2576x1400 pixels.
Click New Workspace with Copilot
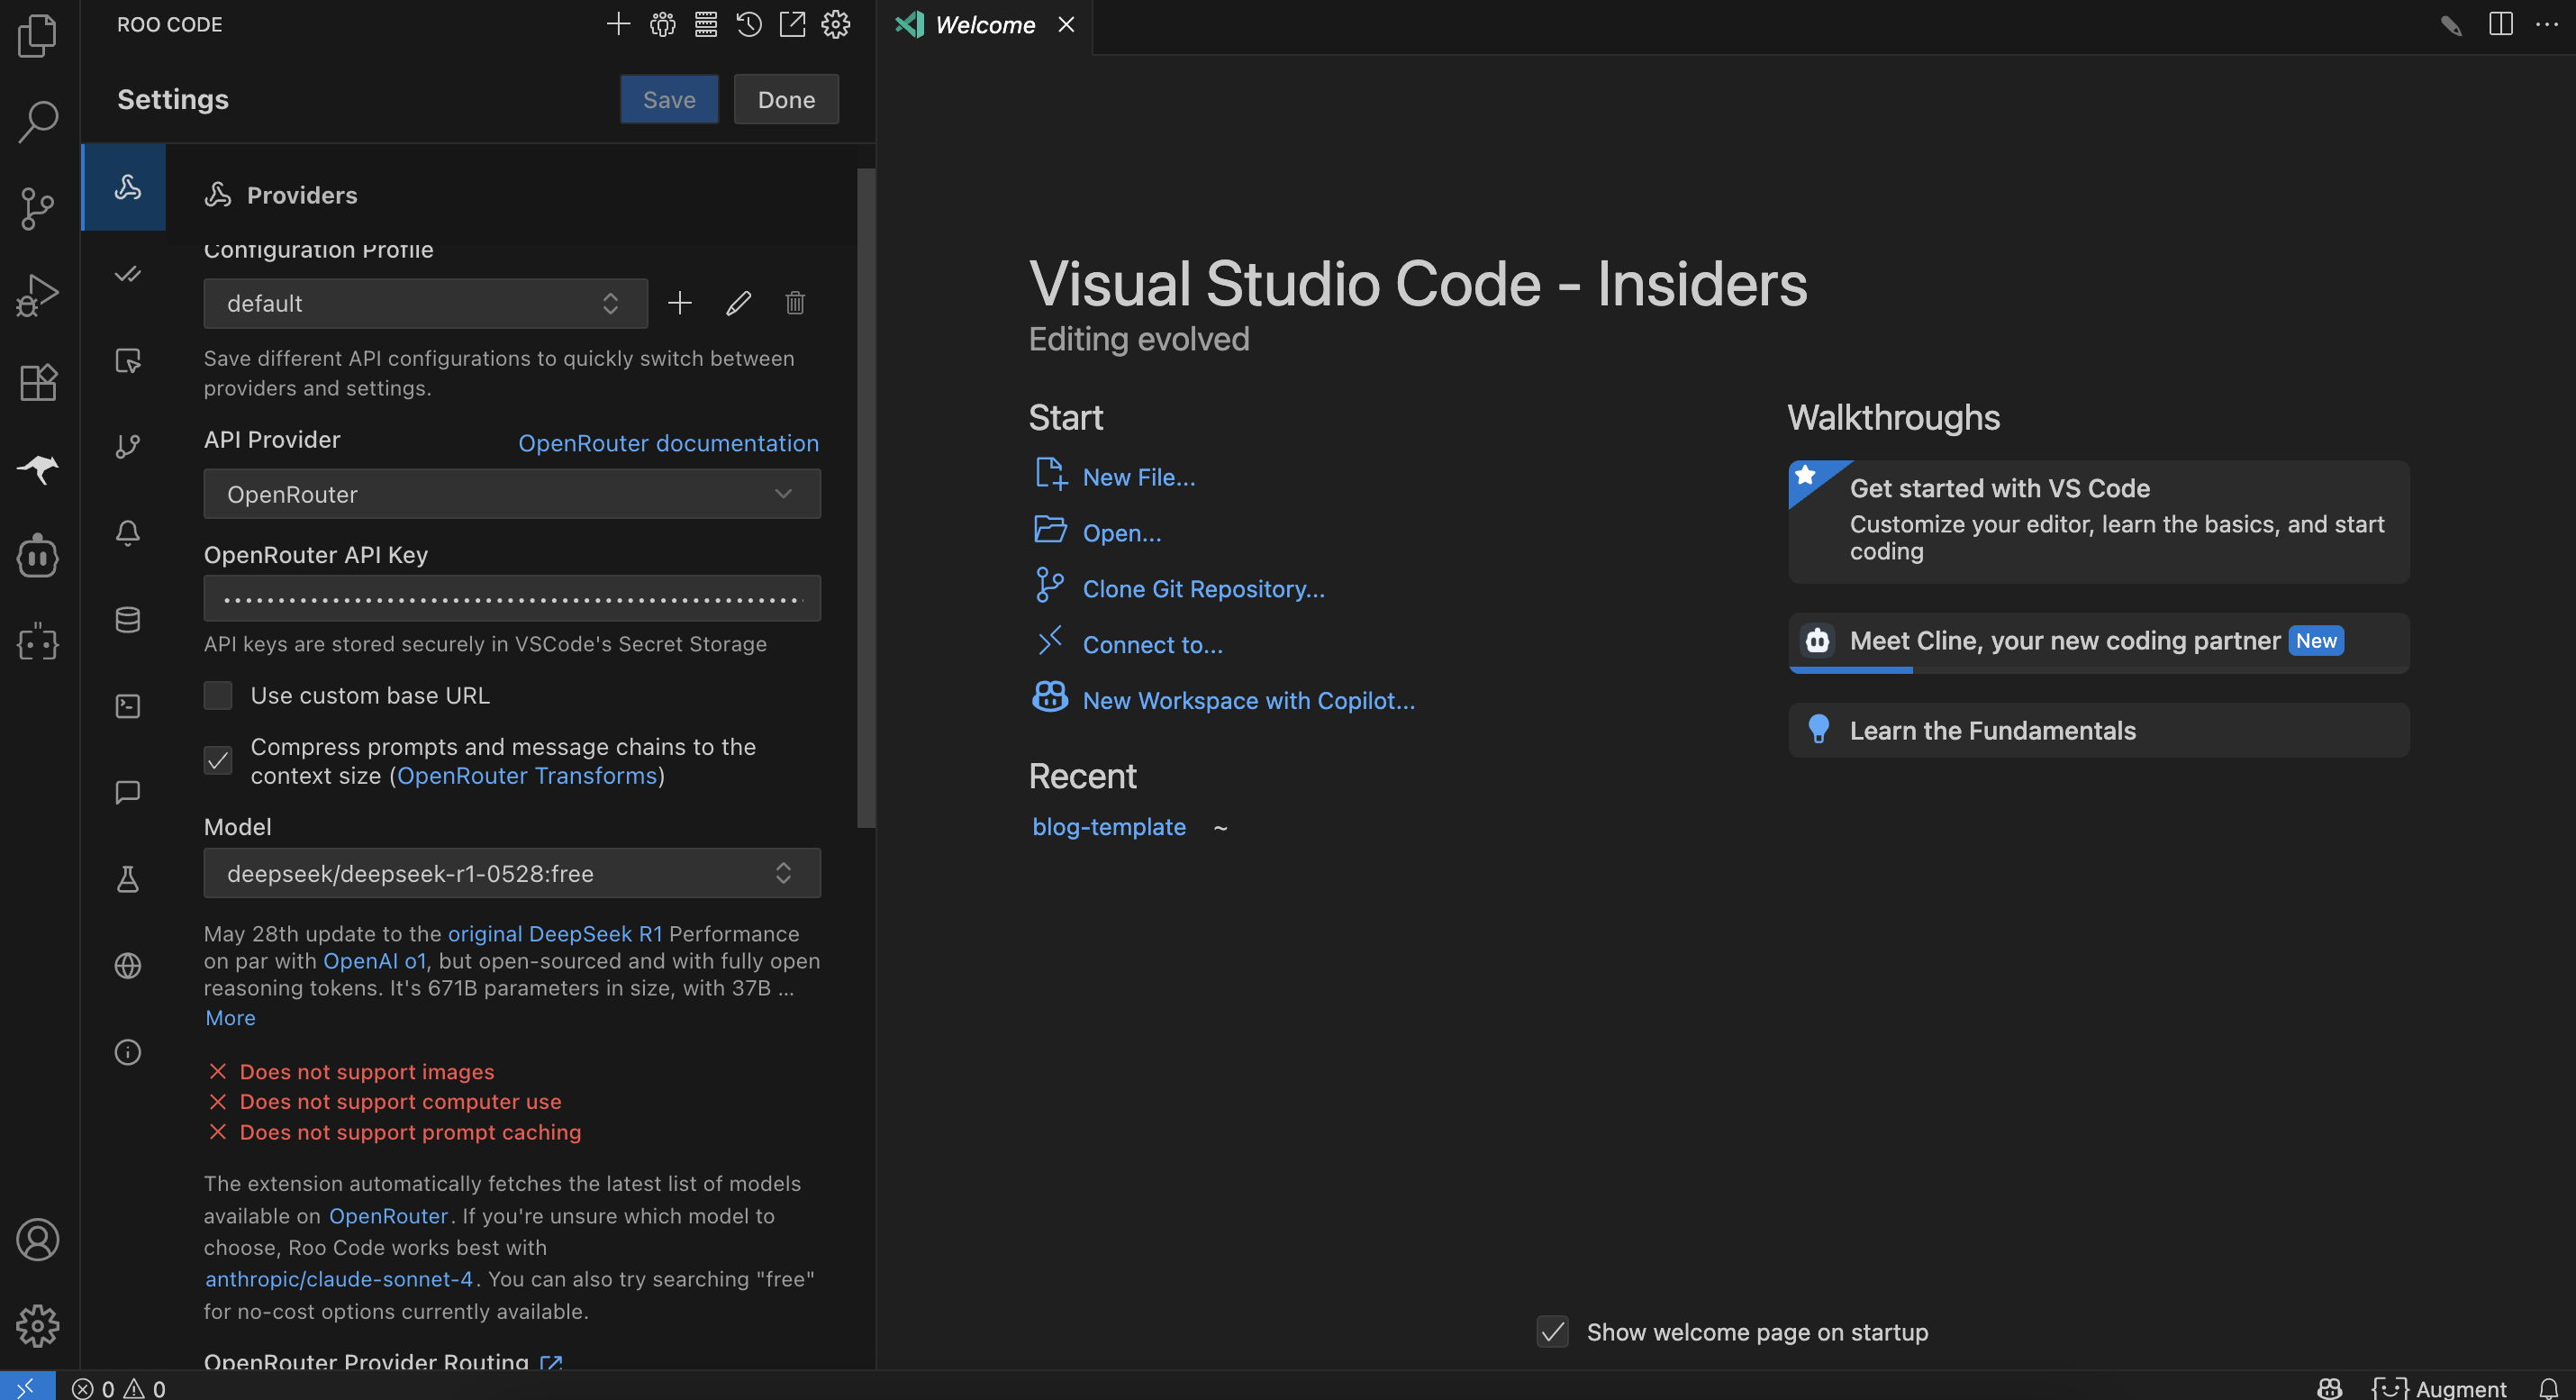(1248, 701)
